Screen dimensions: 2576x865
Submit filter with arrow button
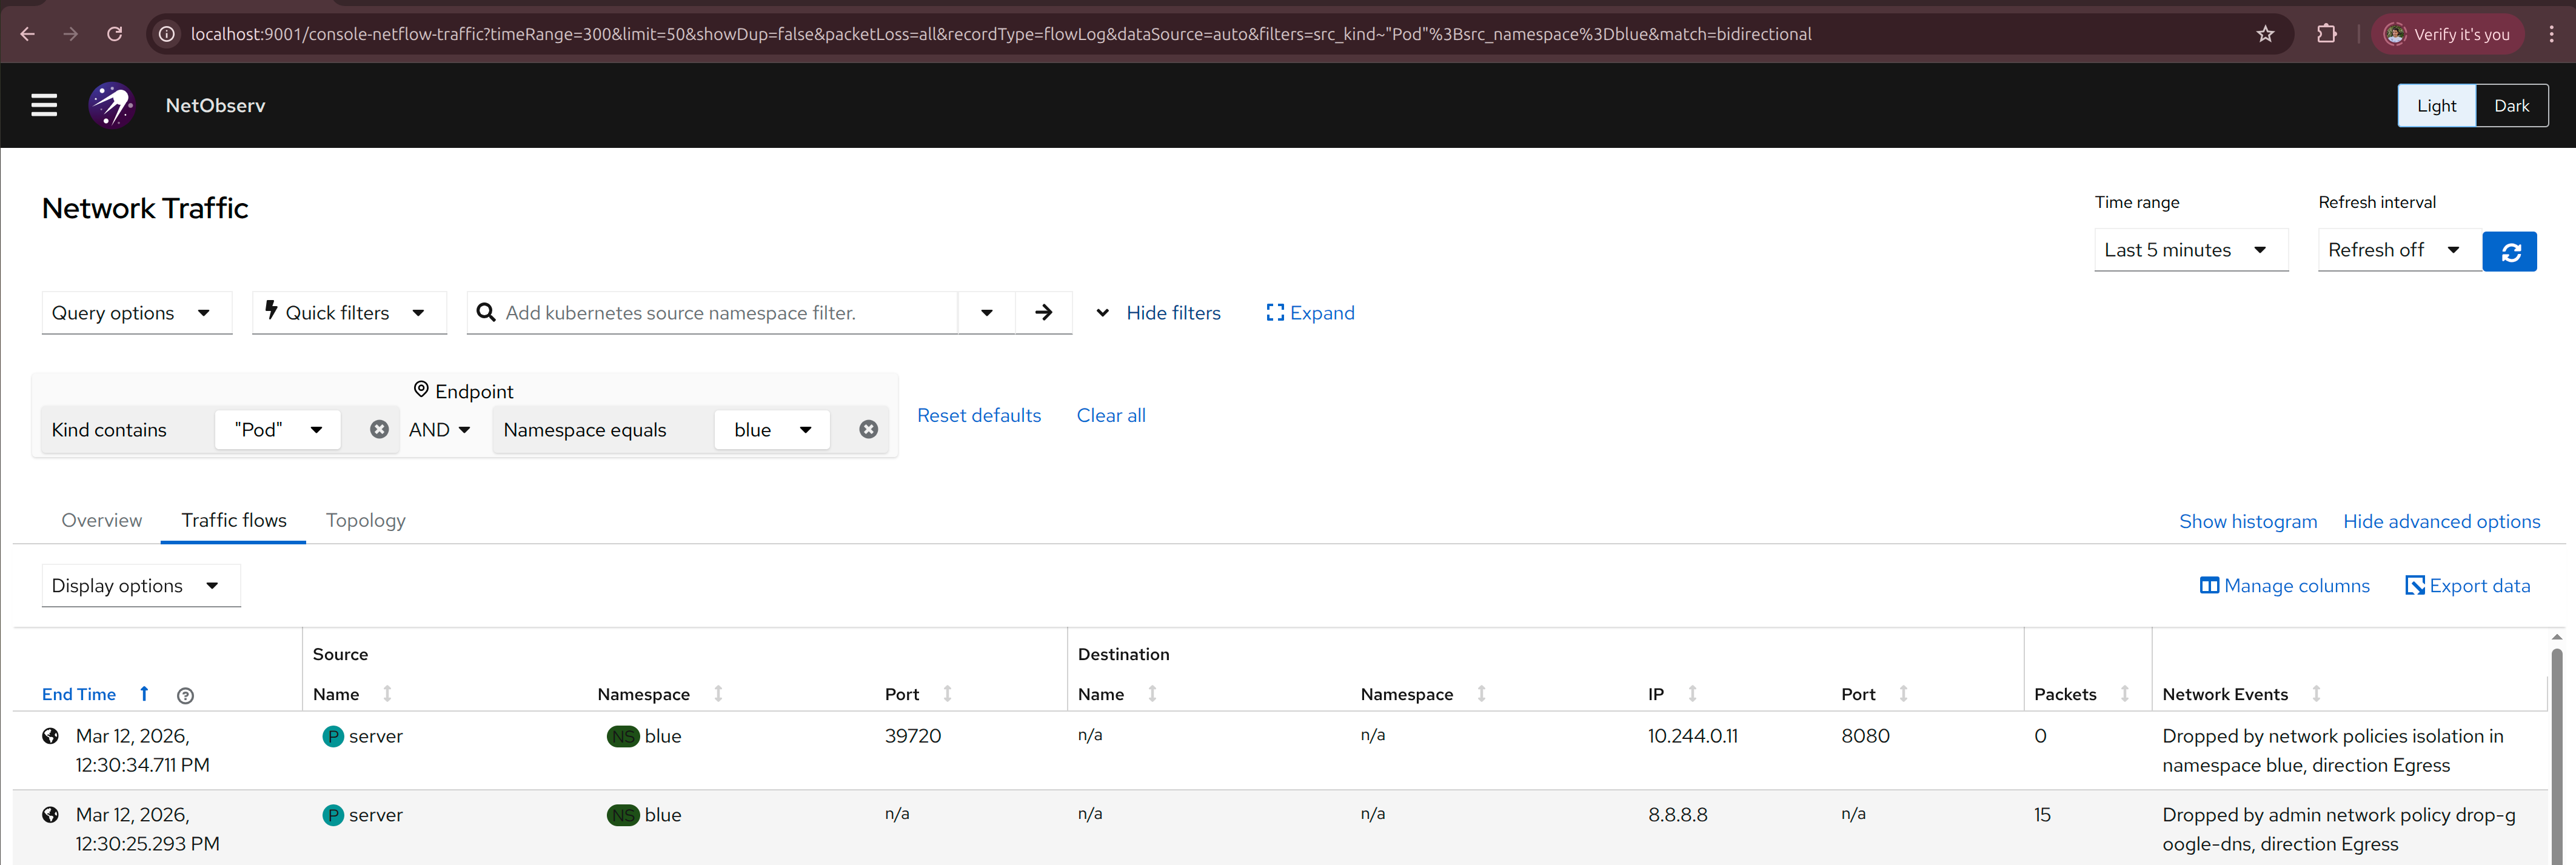point(1043,313)
